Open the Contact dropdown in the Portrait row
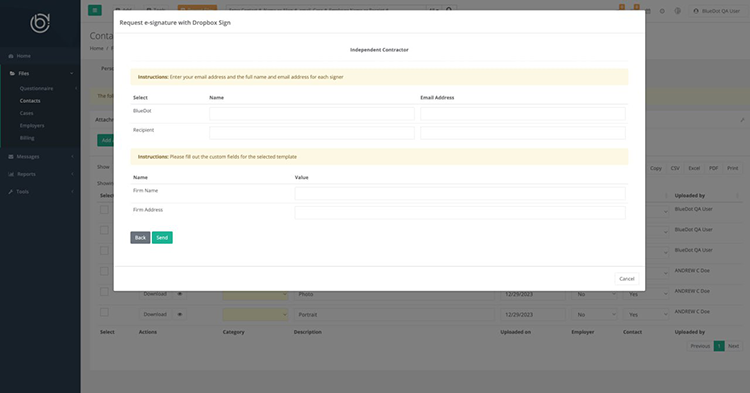The height and width of the screenshot is (393, 750). pyautogui.click(x=646, y=315)
